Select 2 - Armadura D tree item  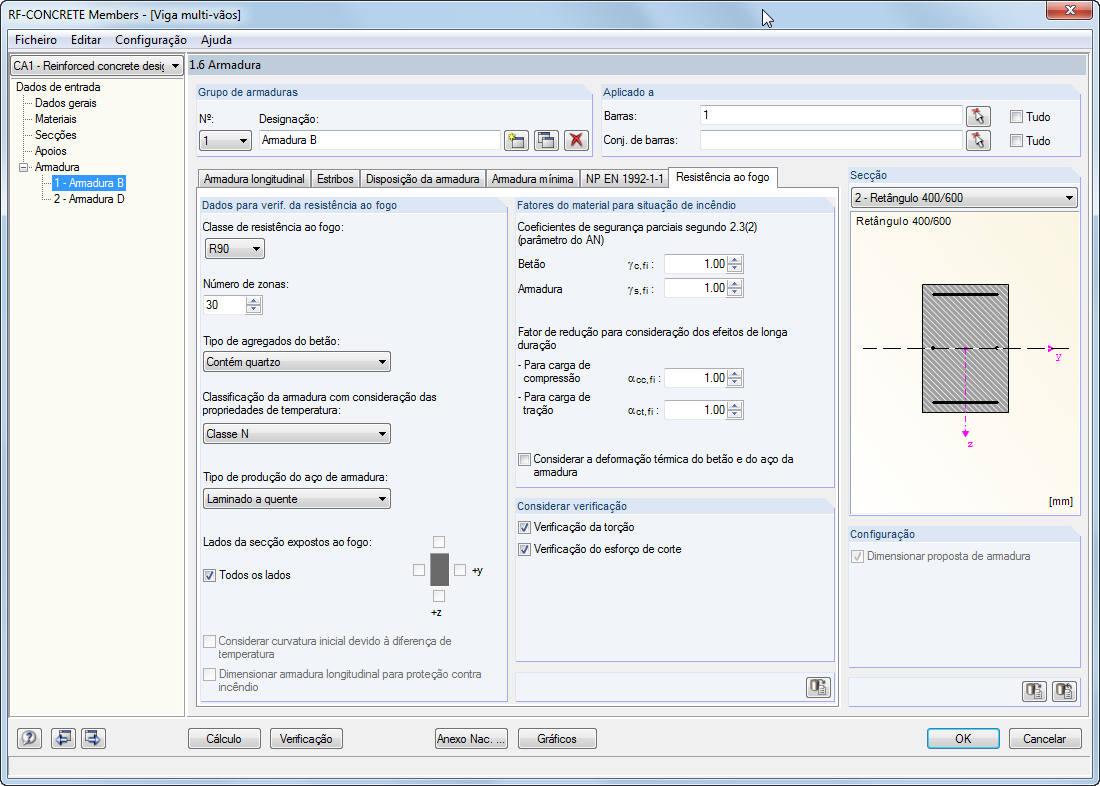coord(89,199)
